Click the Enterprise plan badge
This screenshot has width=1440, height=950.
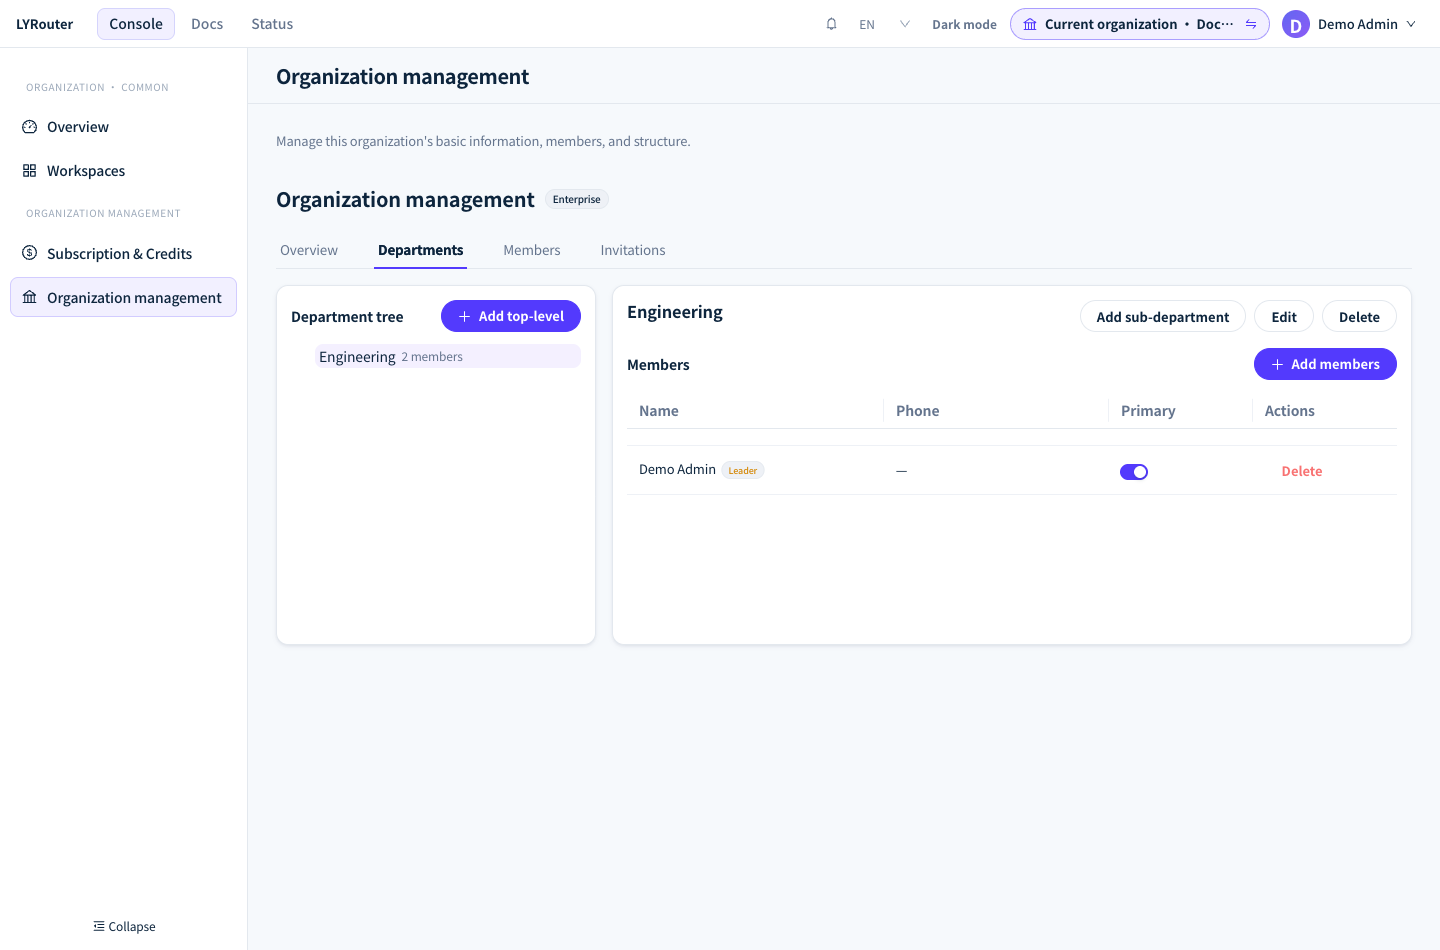click(x=577, y=199)
